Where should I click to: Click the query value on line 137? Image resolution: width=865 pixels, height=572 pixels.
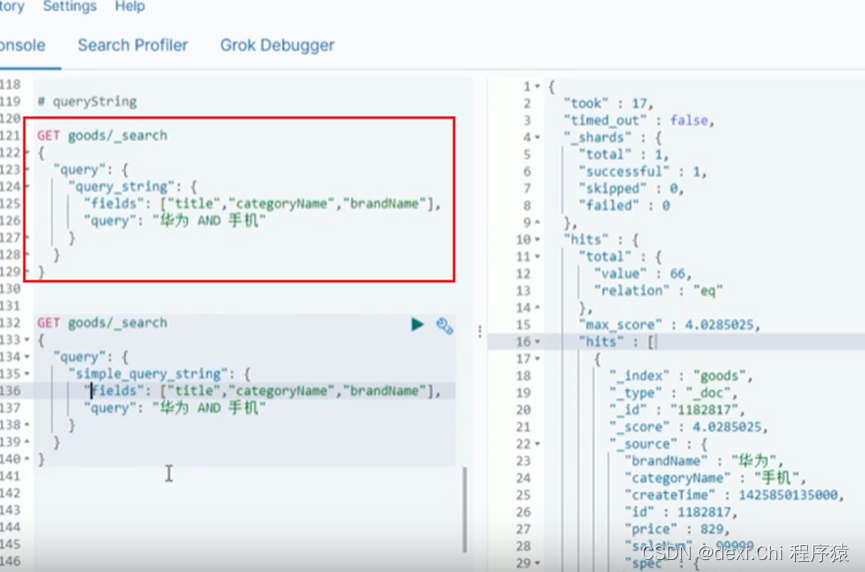(209, 408)
